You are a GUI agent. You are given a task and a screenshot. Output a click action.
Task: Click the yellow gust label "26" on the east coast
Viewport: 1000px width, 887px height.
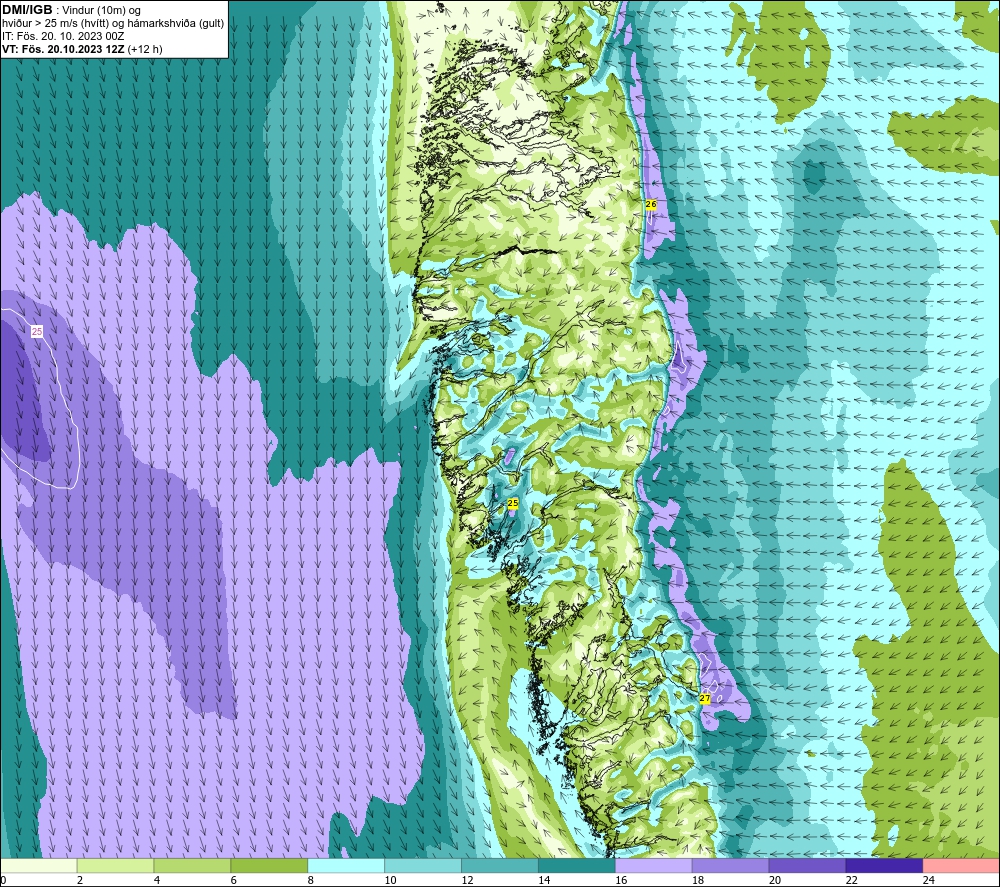pyautogui.click(x=651, y=204)
